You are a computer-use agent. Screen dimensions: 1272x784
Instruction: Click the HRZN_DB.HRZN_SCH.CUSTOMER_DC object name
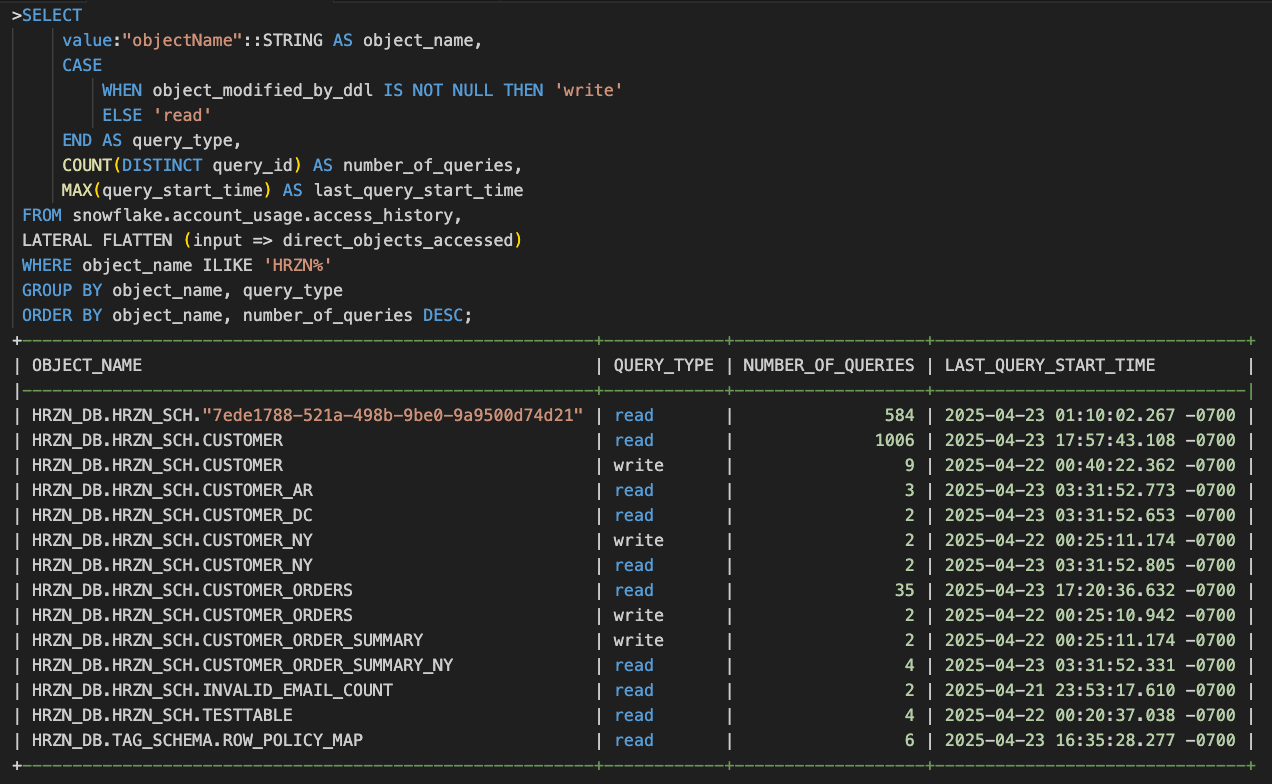[x=172, y=515]
